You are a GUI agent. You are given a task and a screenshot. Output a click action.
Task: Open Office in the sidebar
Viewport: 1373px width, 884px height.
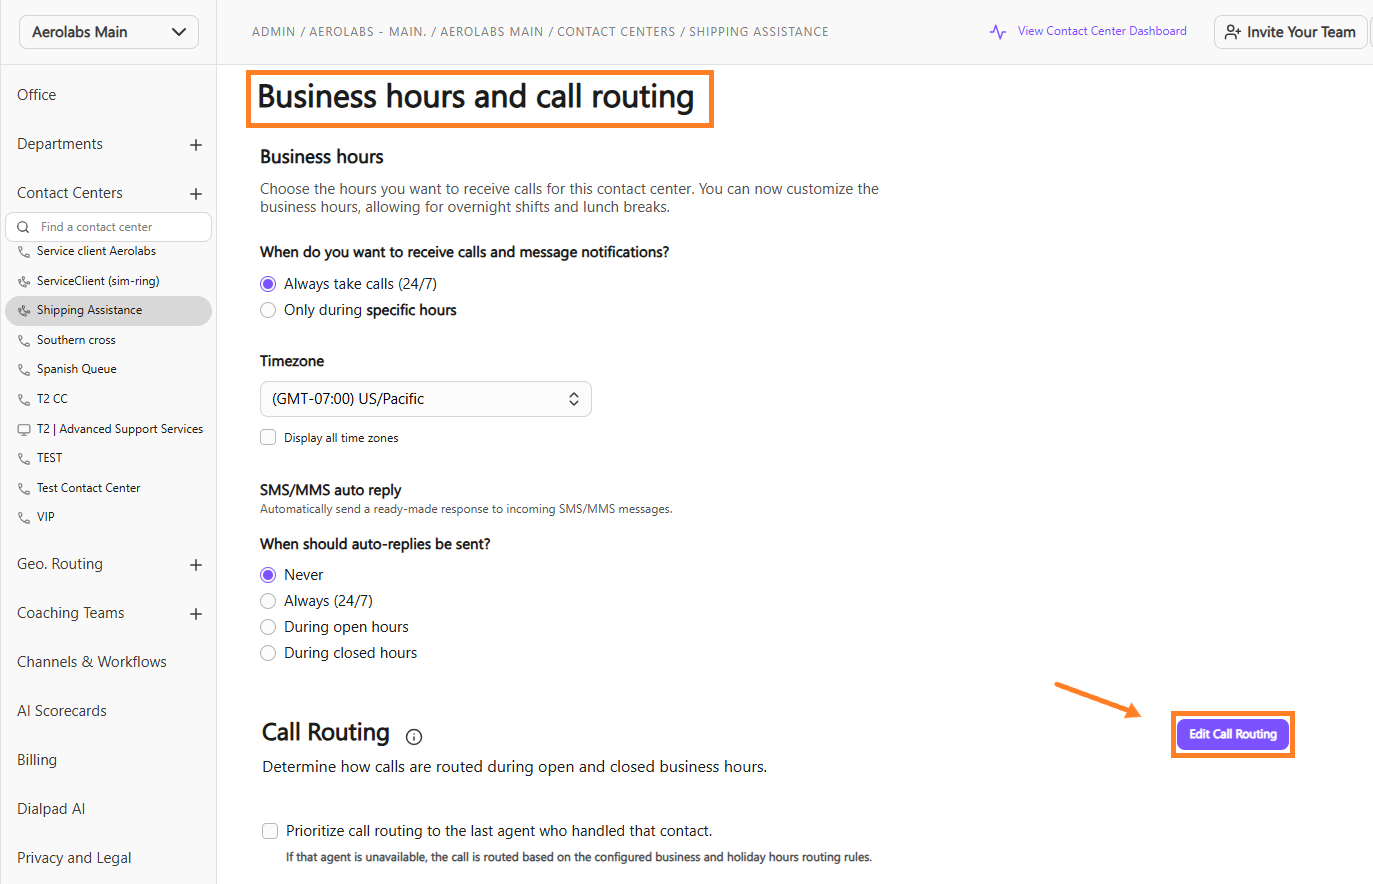37,95
